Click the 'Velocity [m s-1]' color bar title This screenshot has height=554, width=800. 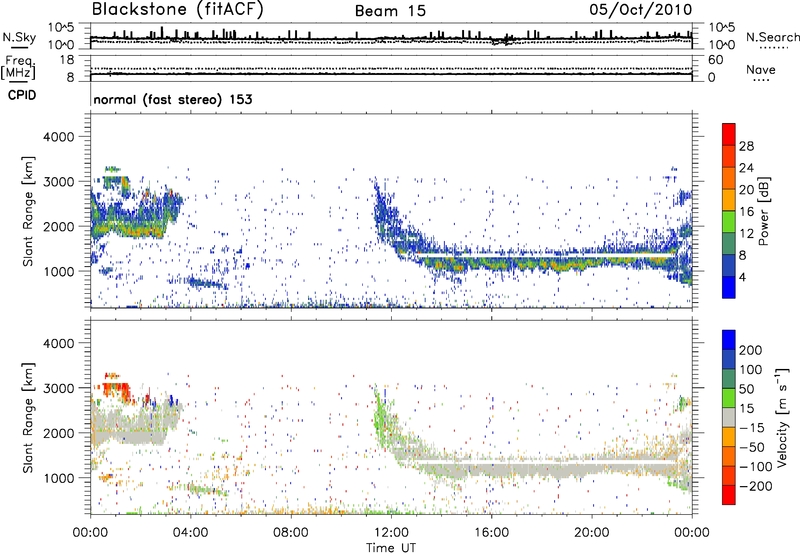coord(782,417)
